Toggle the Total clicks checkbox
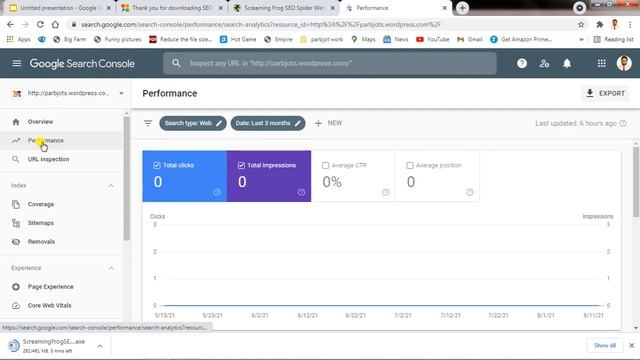 (x=157, y=165)
